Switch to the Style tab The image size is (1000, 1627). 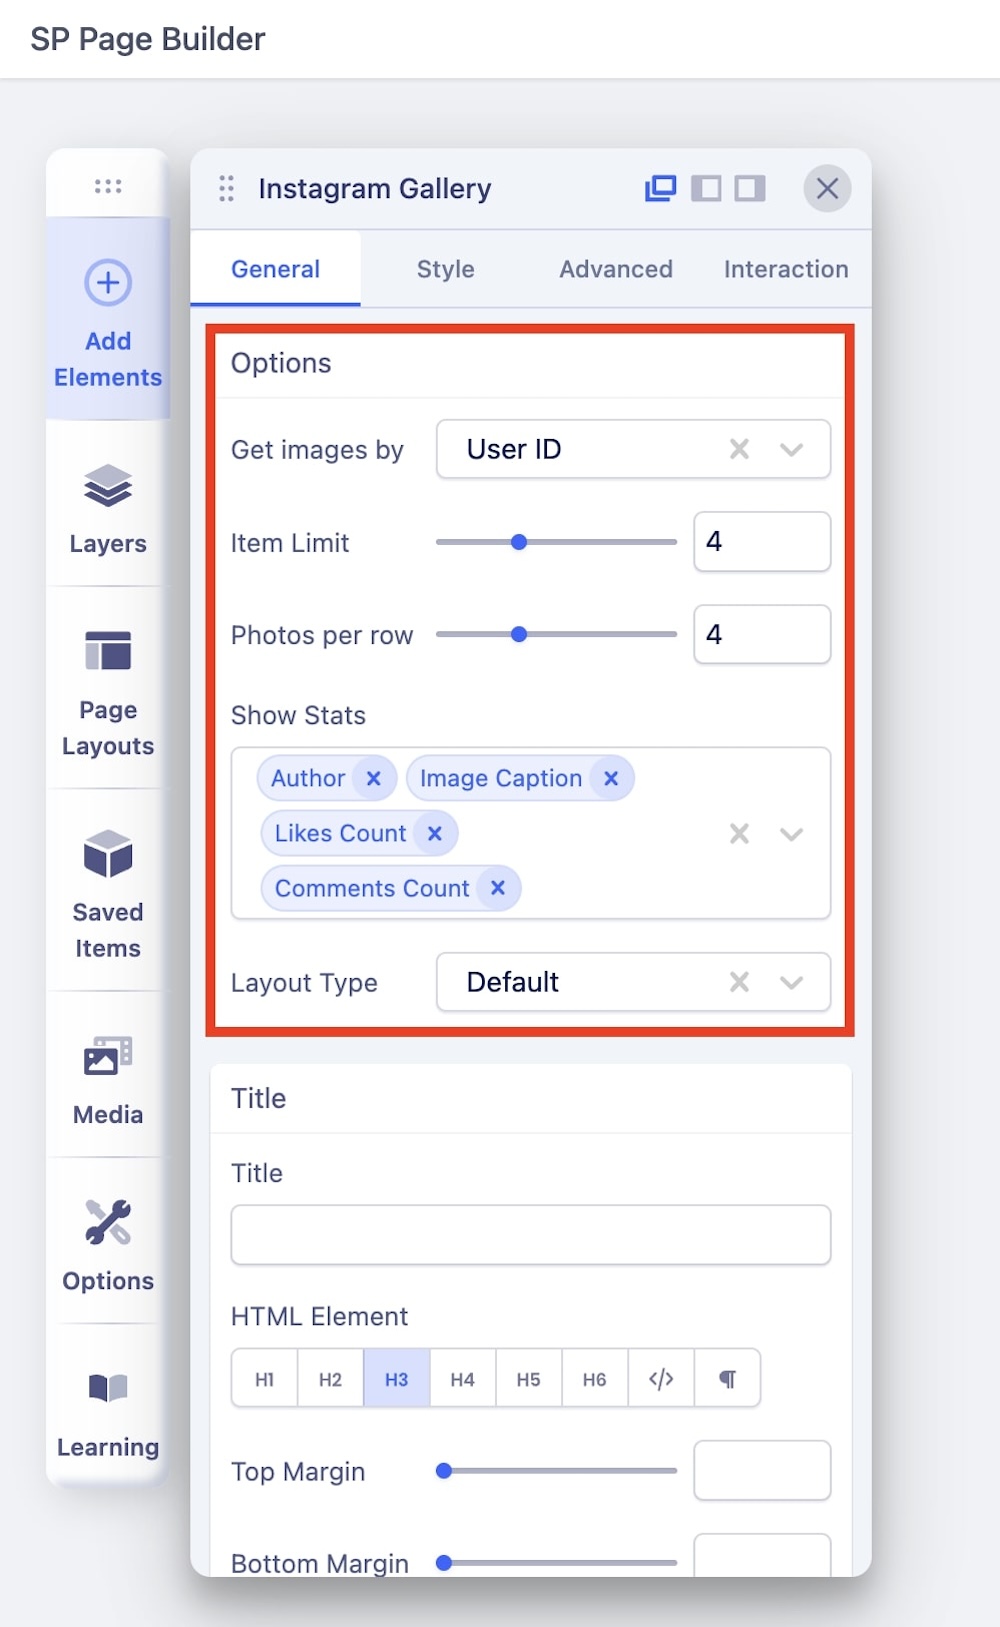point(445,269)
